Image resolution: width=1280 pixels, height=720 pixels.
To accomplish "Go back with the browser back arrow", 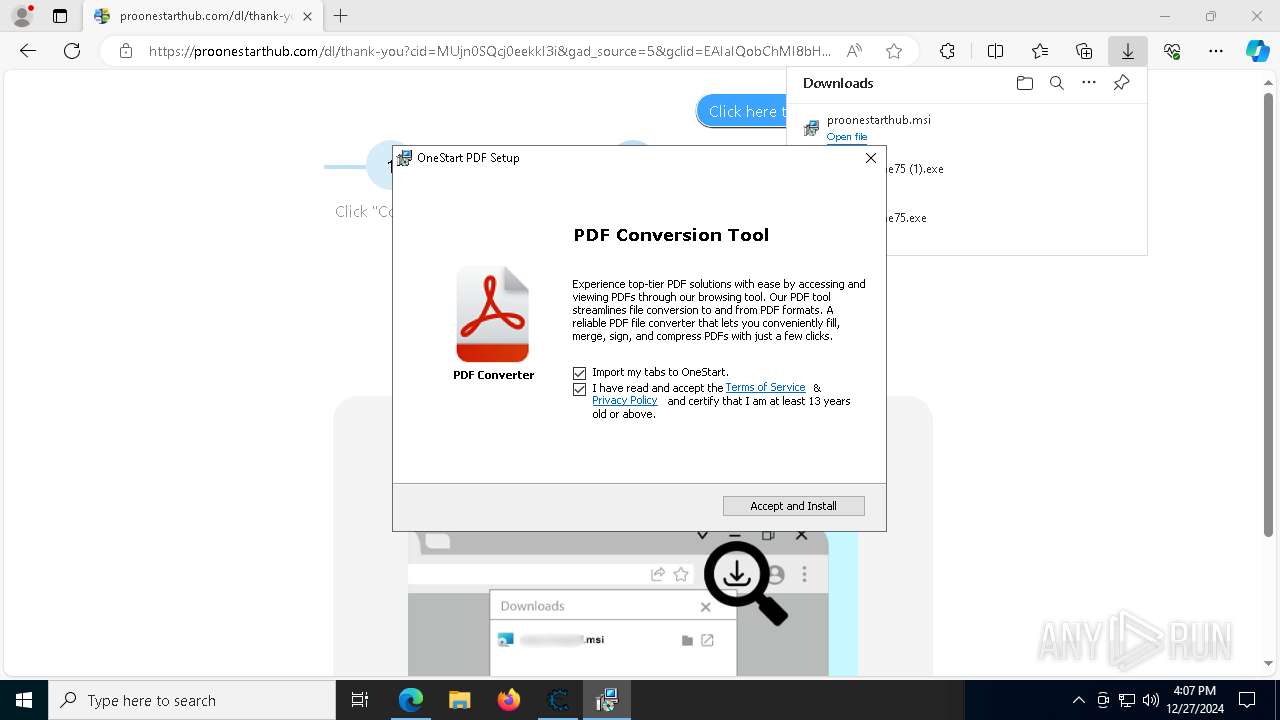I will point(28,51).
